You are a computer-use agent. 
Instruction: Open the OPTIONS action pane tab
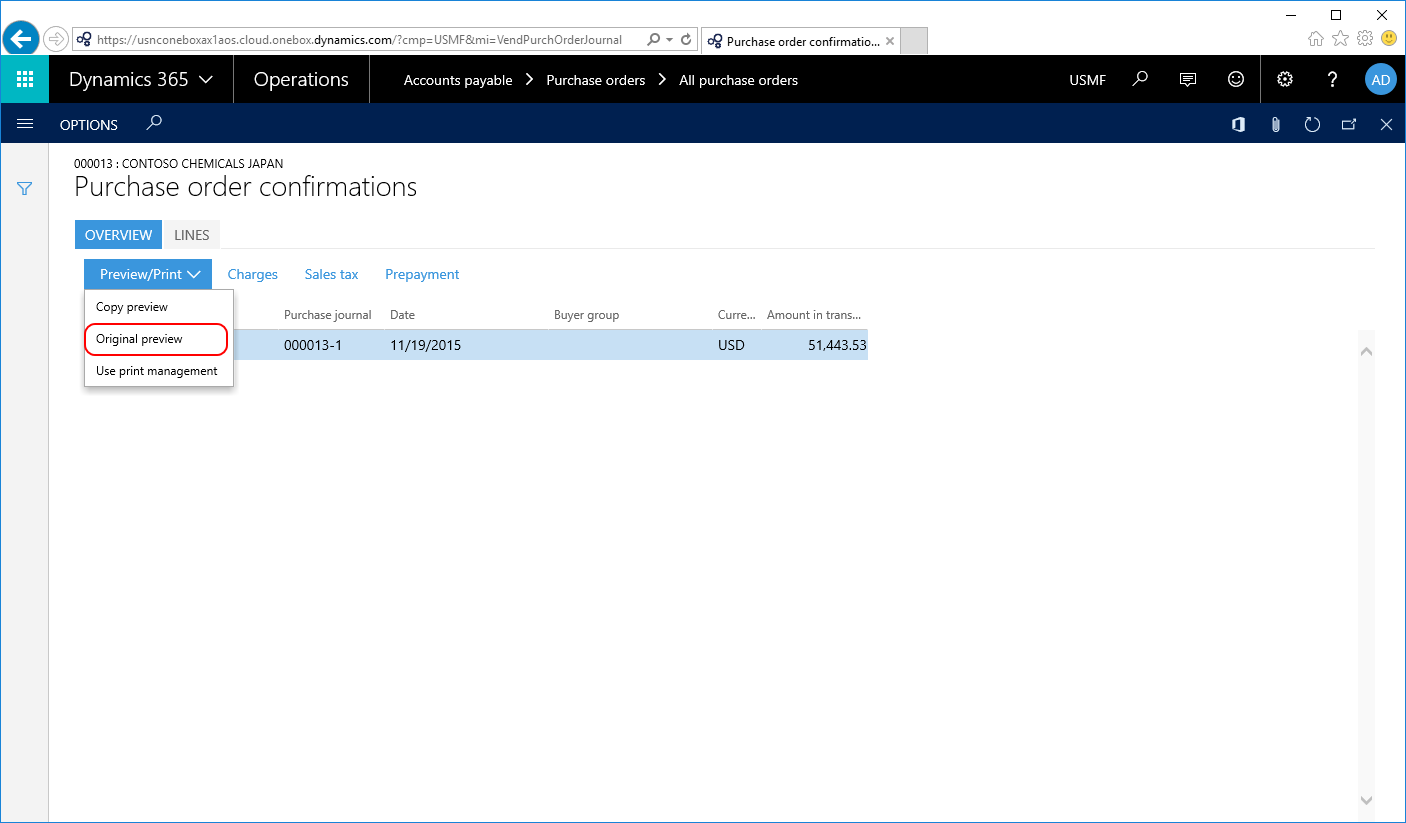click(x=89, y=124)
